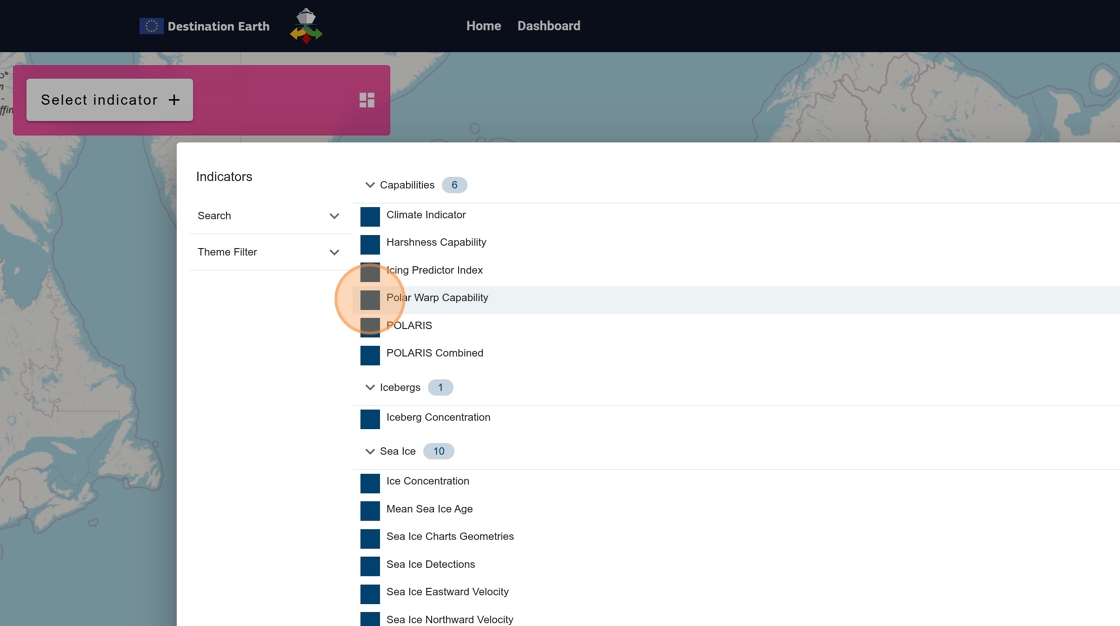Select the Sea Ice Detections entry
The height and width of the screenshot is (626, 1120).
430,565
